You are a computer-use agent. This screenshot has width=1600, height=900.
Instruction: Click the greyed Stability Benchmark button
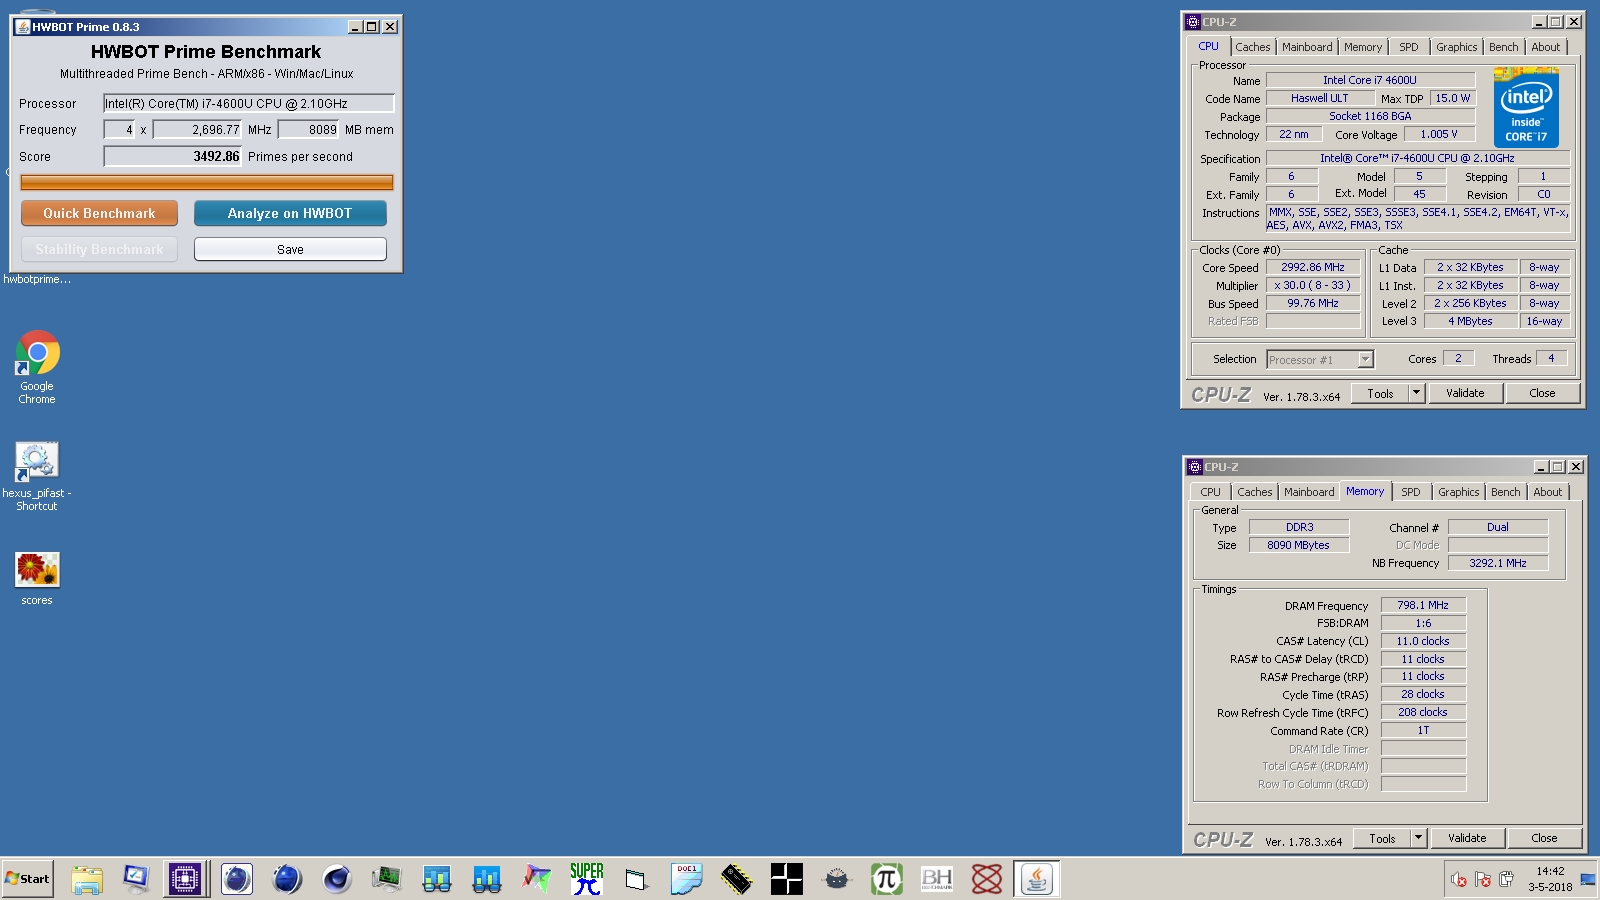[99, 249]
